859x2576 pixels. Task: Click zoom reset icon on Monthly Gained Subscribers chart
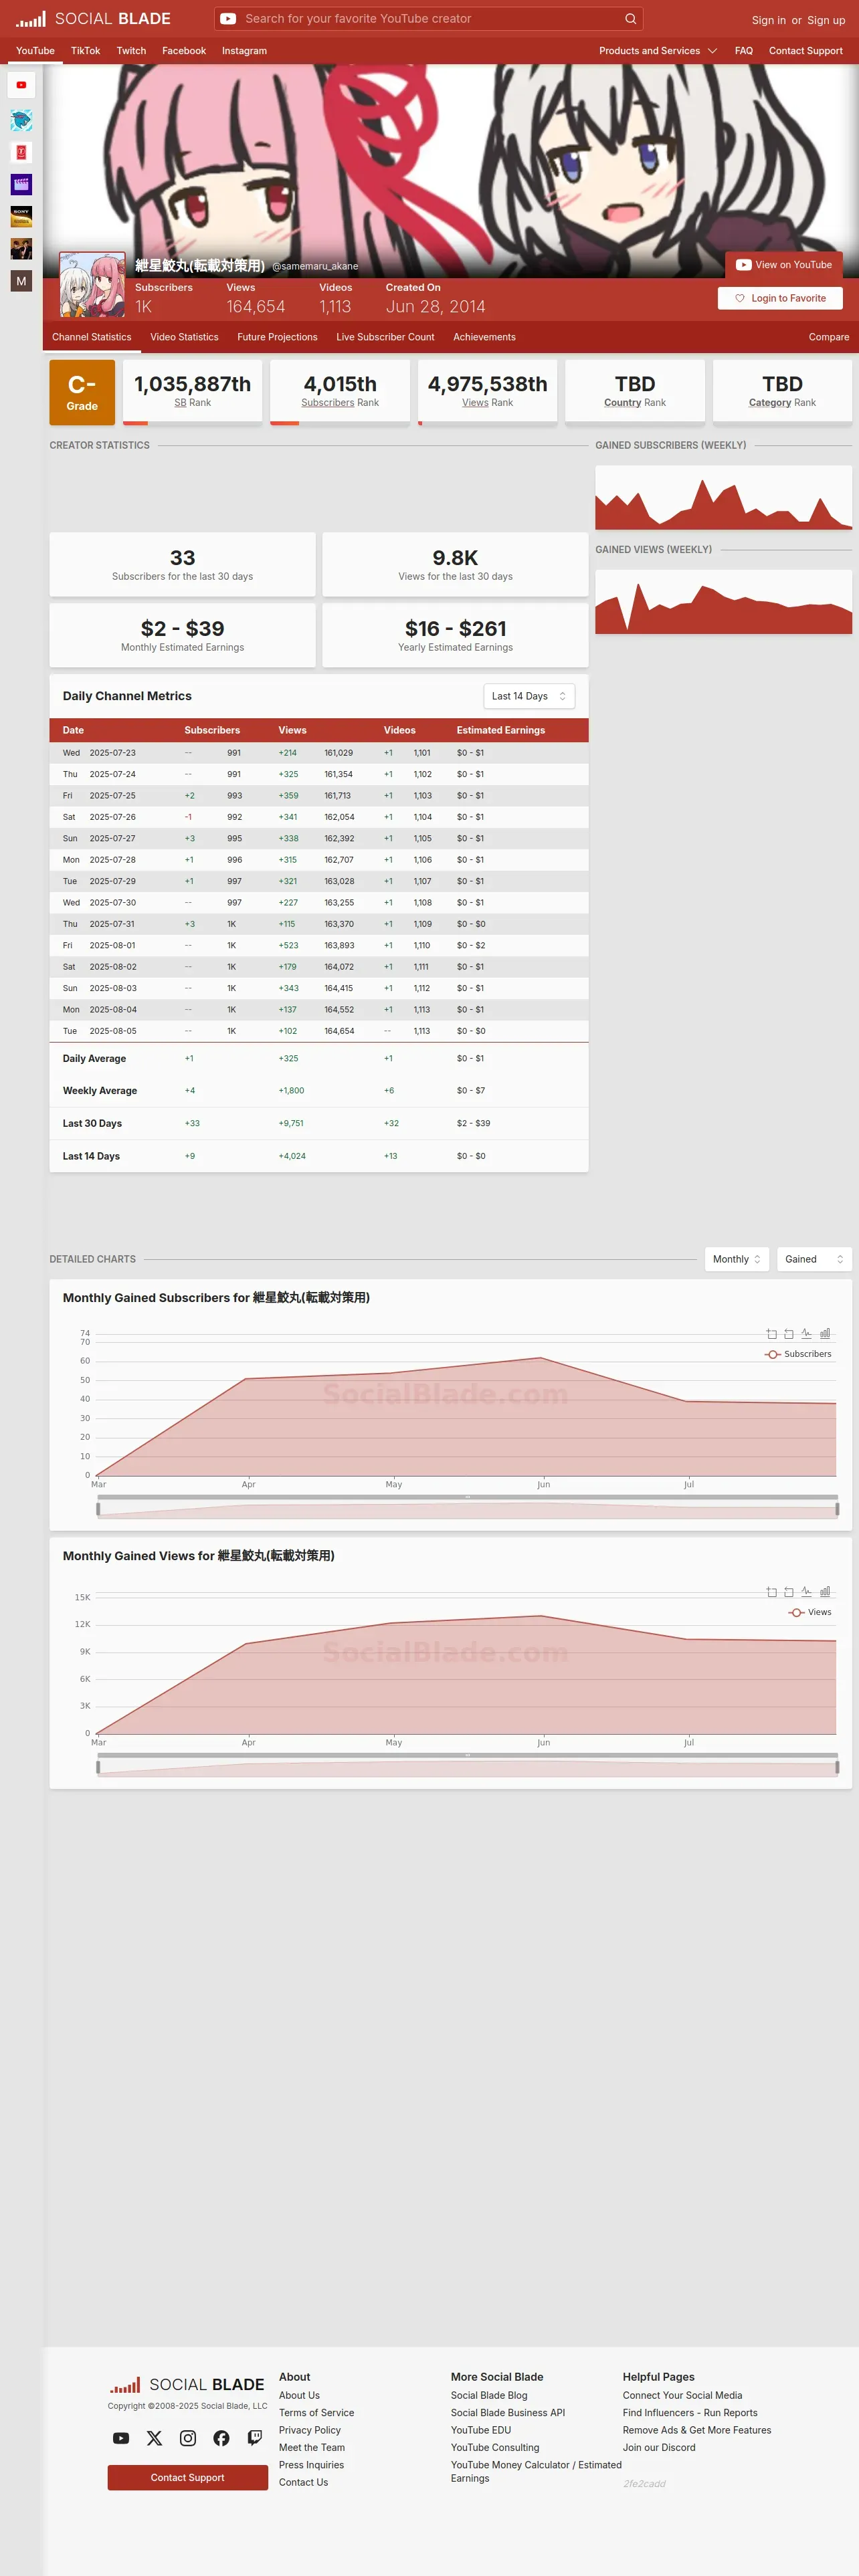point(789,1334)
